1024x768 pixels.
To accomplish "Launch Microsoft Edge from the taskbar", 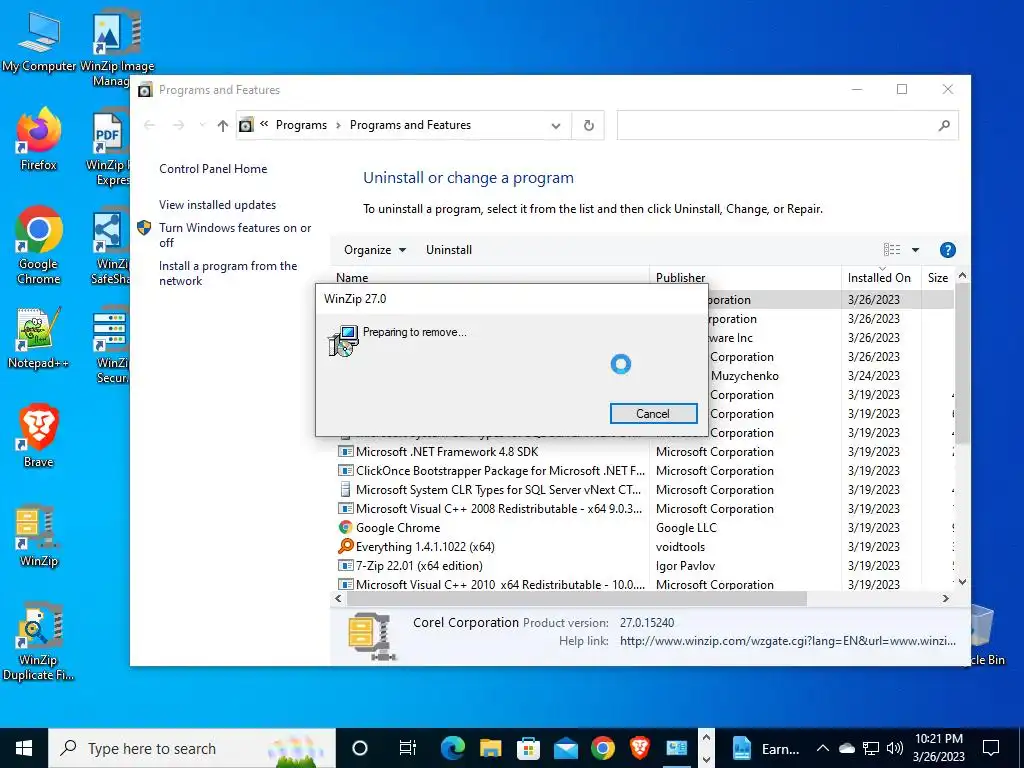I will click(x=453, y=748).
